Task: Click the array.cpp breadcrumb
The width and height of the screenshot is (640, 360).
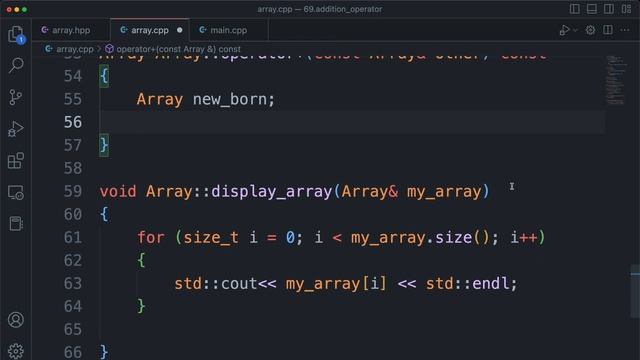Action: pyautogui.click(x=75, y=49)
